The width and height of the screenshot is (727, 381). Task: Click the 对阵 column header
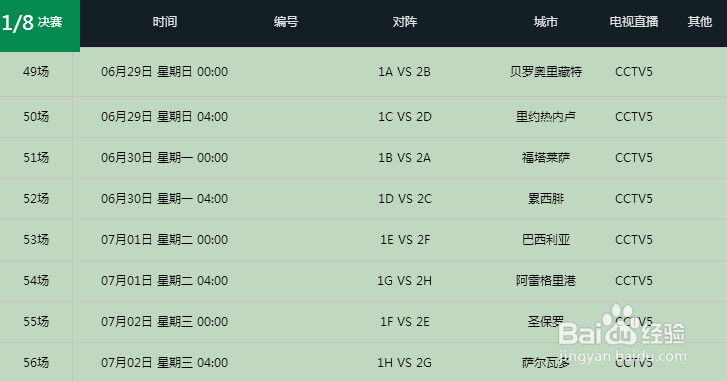click(405, 22)
